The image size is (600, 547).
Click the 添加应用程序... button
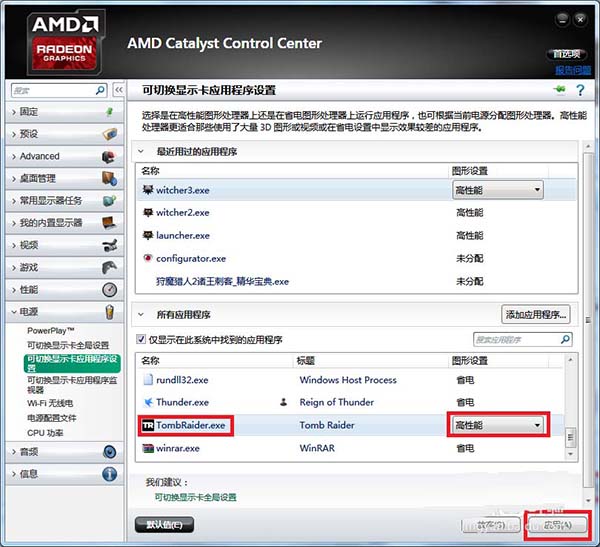(536, 314)
